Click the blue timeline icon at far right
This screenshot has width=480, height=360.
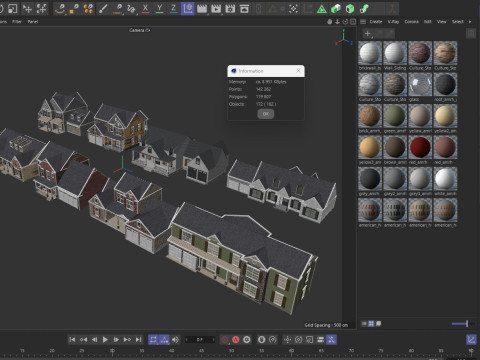pyautogui.click(x=471, y=340)
